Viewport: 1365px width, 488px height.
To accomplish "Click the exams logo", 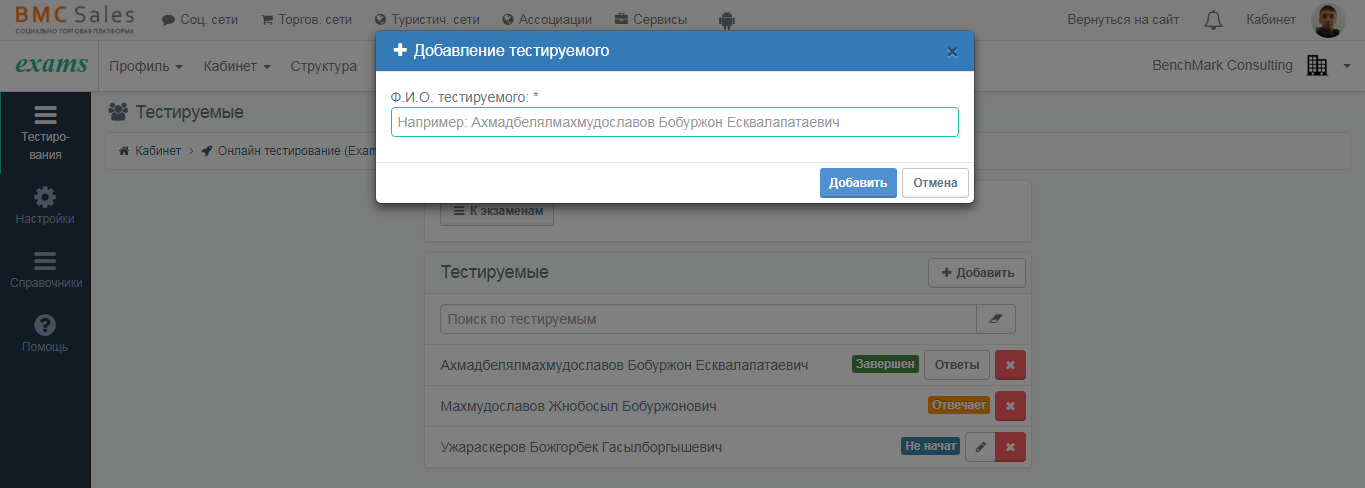I will point(50,66).
